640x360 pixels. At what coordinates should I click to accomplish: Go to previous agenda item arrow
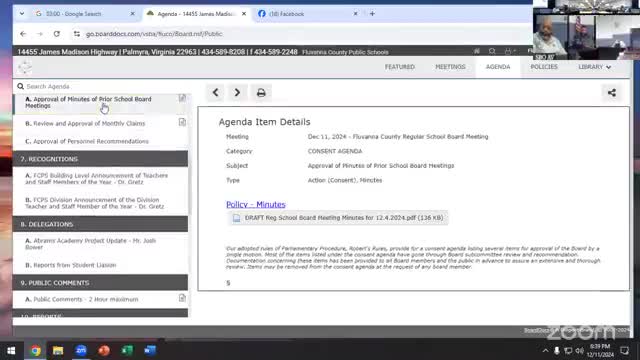tap(216, 93)
